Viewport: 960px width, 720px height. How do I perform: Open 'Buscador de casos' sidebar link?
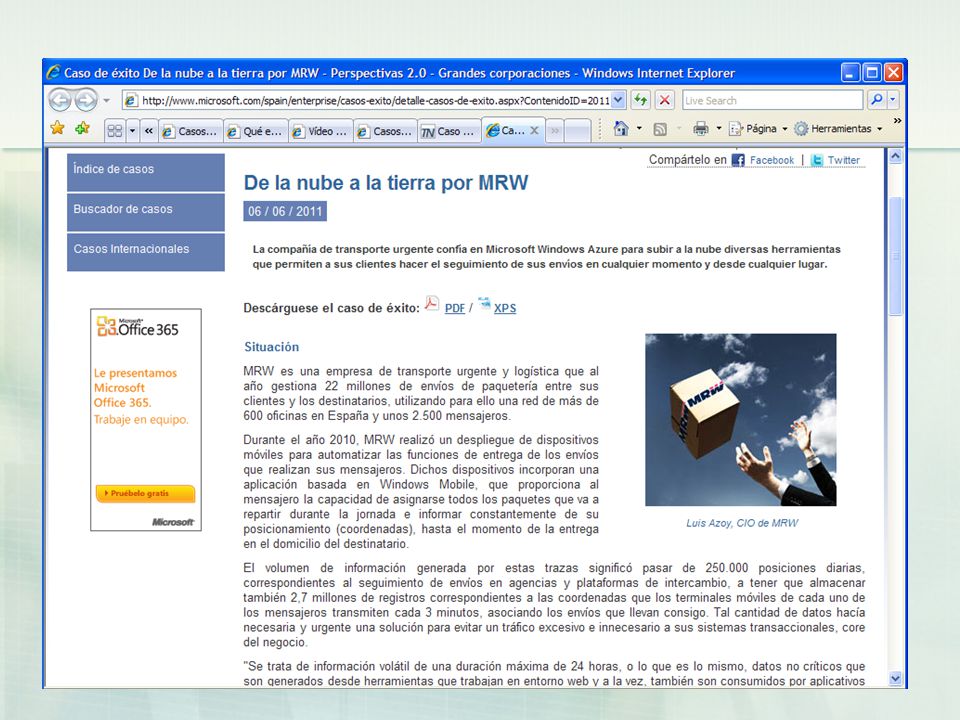coord(146,212)
